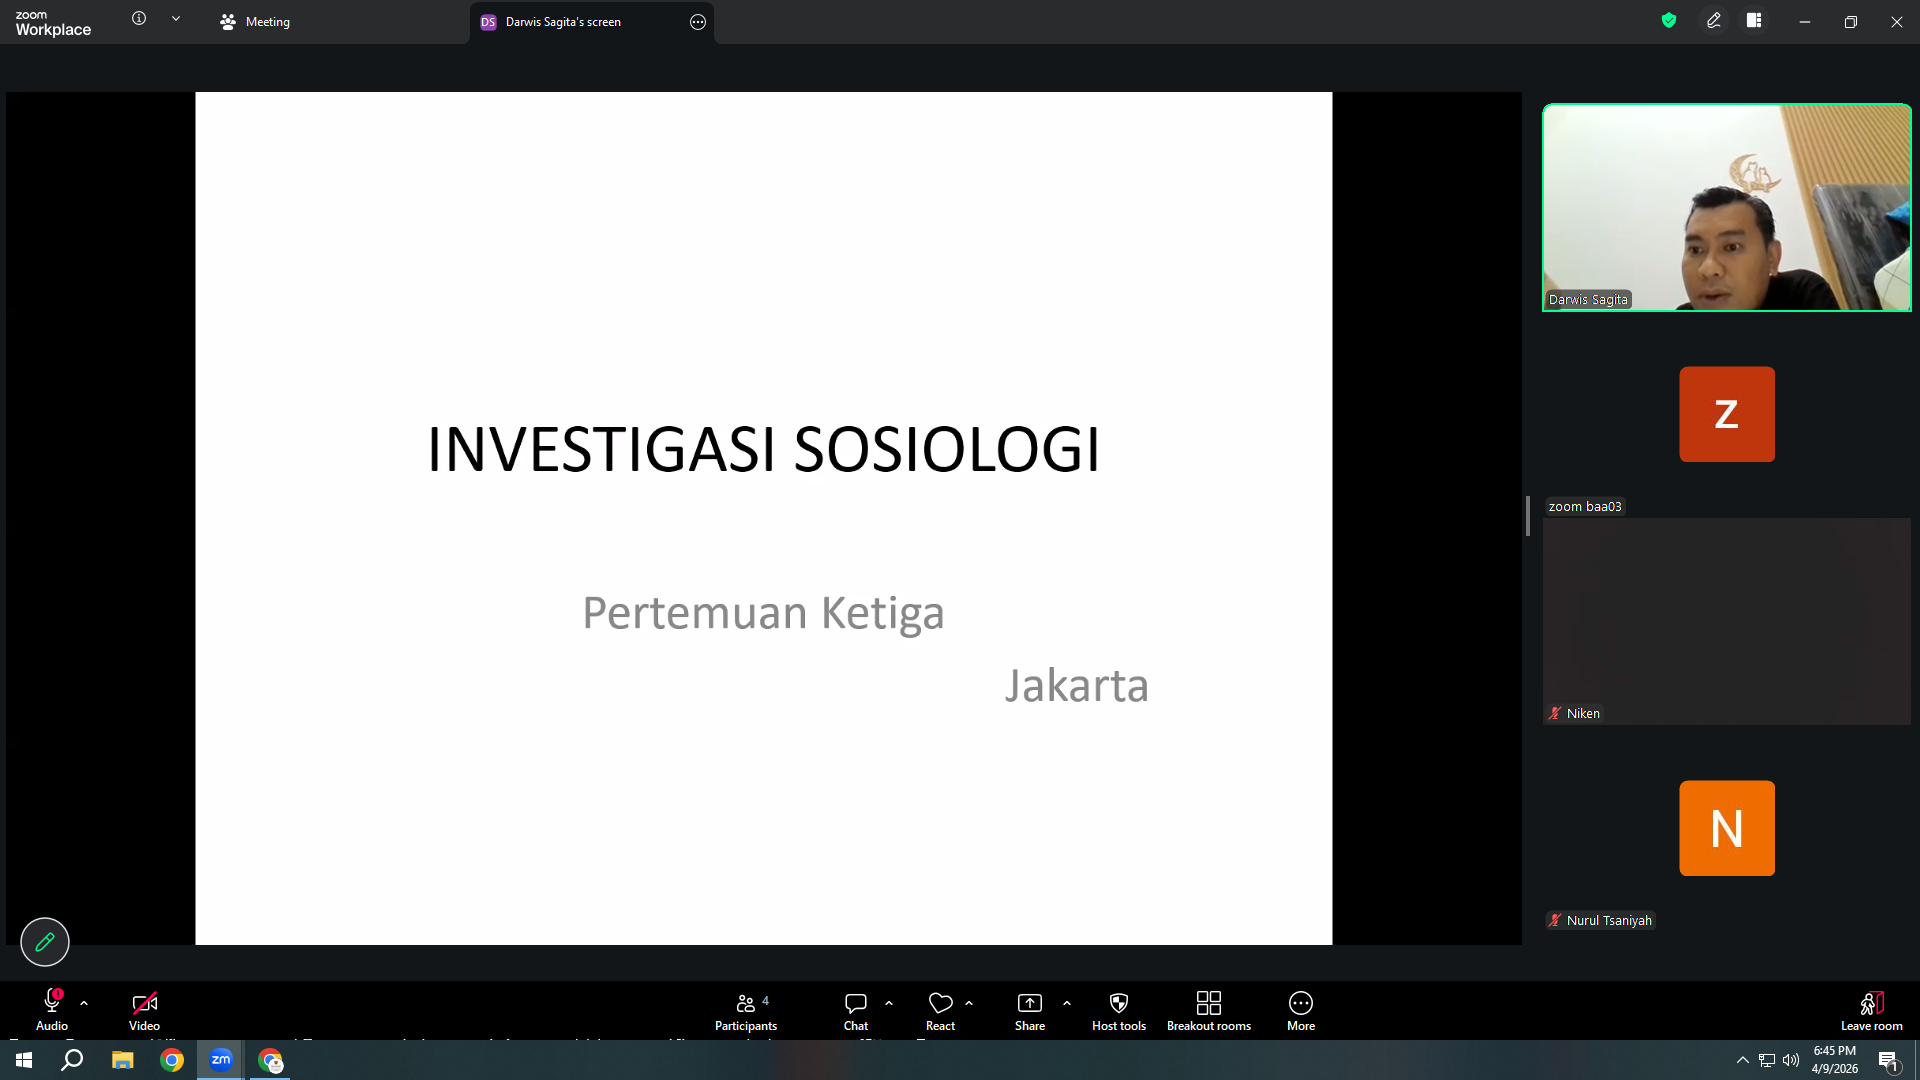This screenshot has width=1920, height=1080.
Task: Click the slide title INVESTIGASI SOSIOLOGI
Action: (764, 449)
